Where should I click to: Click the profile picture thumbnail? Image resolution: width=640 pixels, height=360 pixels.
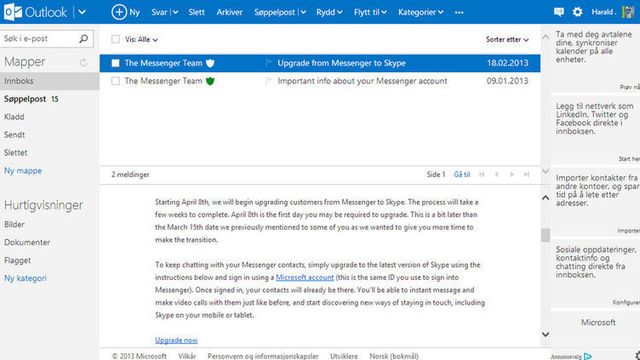click(x=628, y=12)
